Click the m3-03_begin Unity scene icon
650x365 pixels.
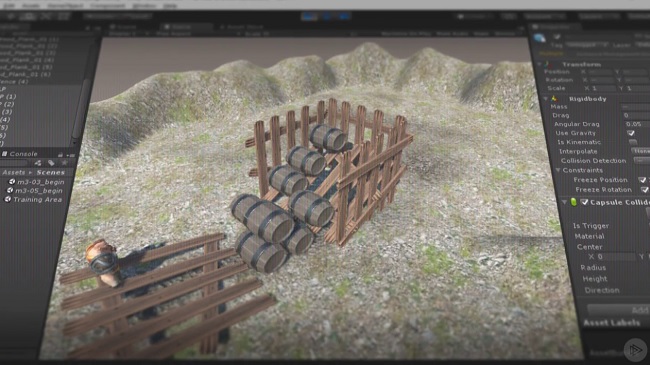click(x=12, y=182)
